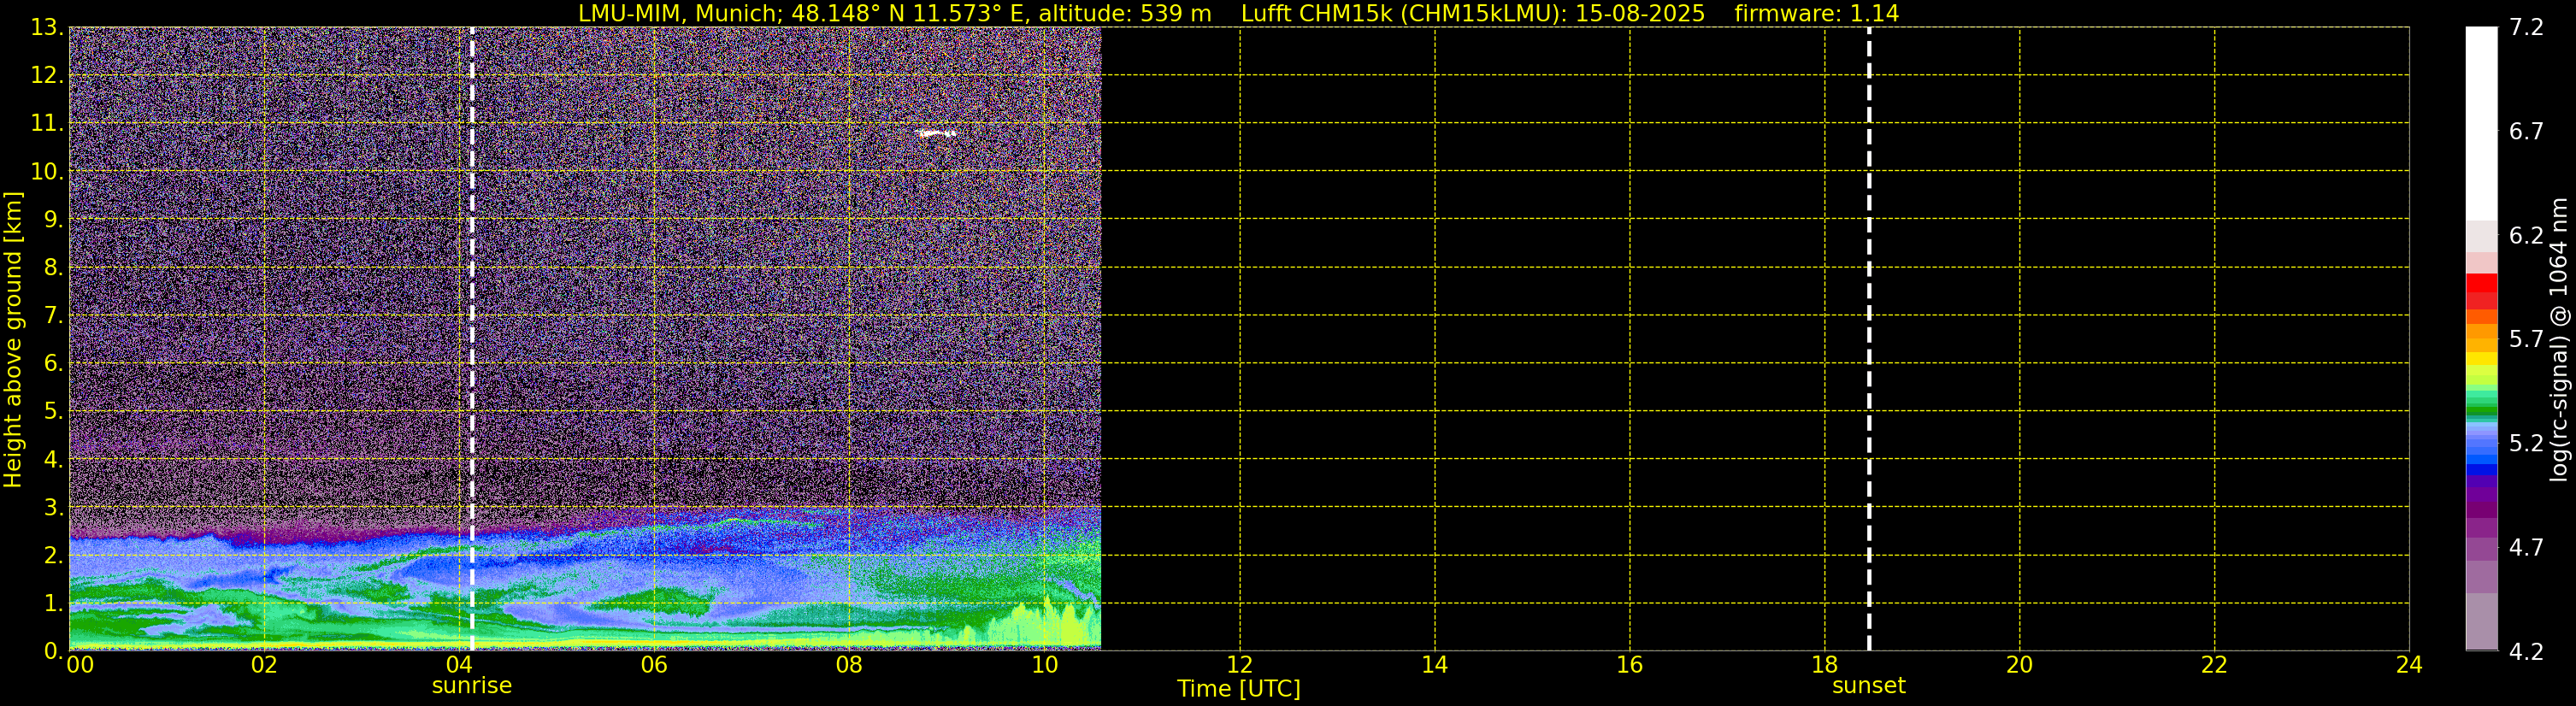Image resolution: width=2576 pixels, height=706 pixels.
Task: Click the 'firmware: 1.14' text
Action: (1816, 13)
